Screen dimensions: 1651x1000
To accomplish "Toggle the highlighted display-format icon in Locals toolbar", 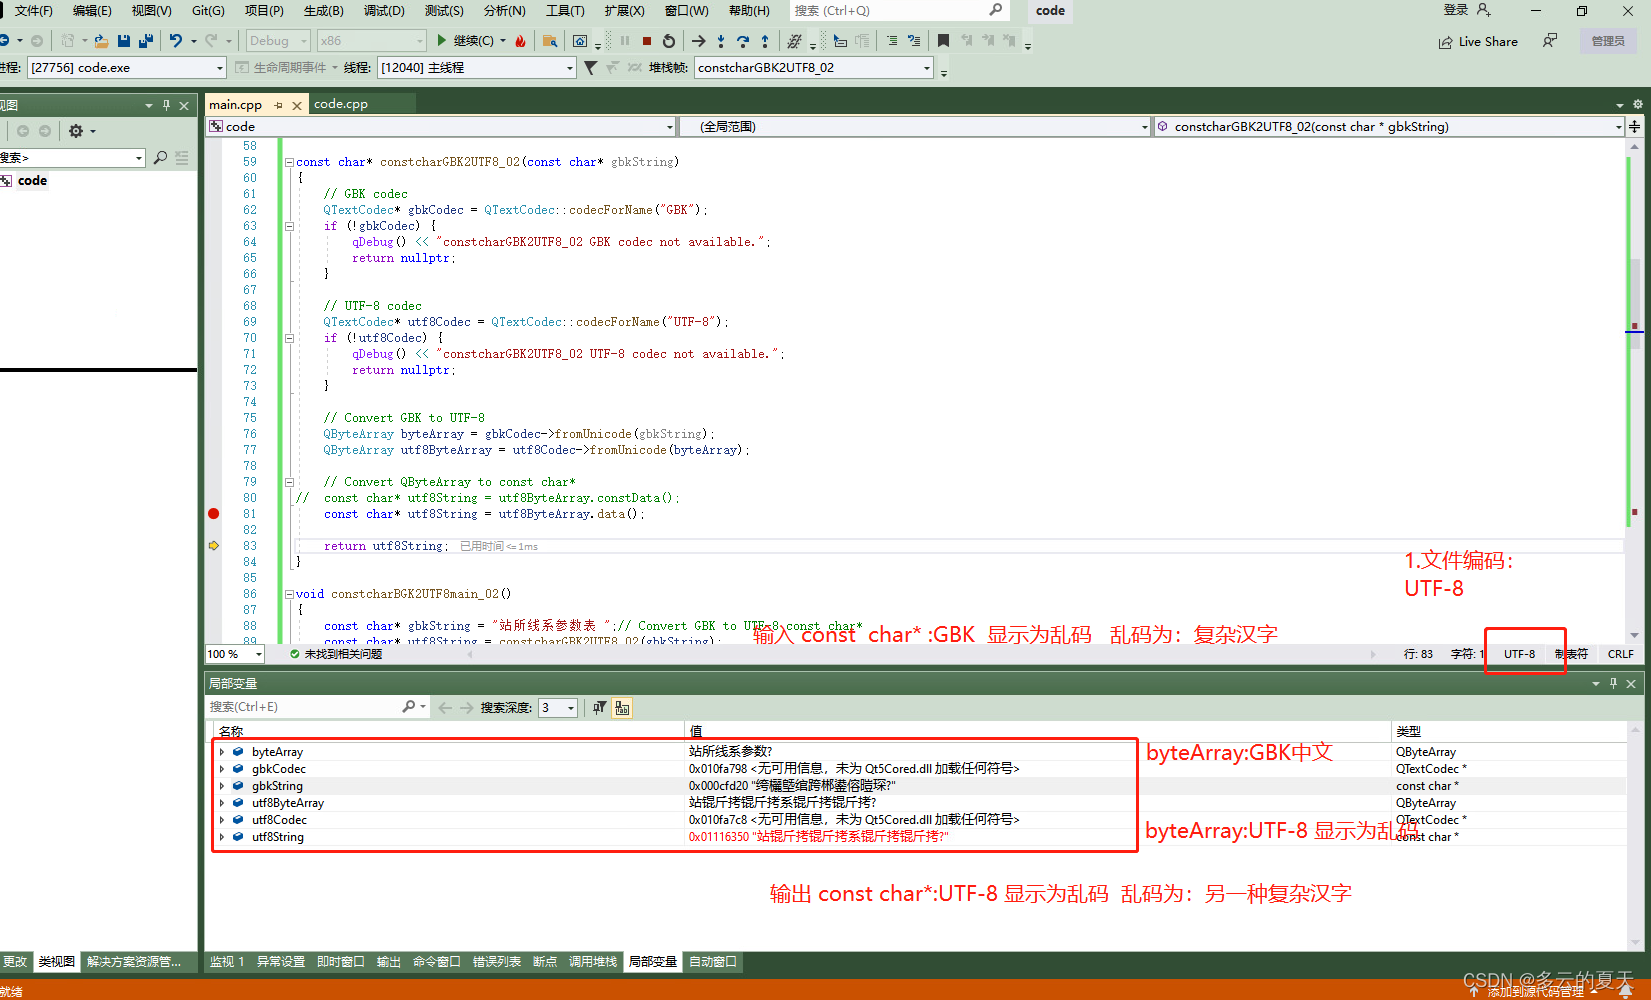I will [x=622, y=707].
